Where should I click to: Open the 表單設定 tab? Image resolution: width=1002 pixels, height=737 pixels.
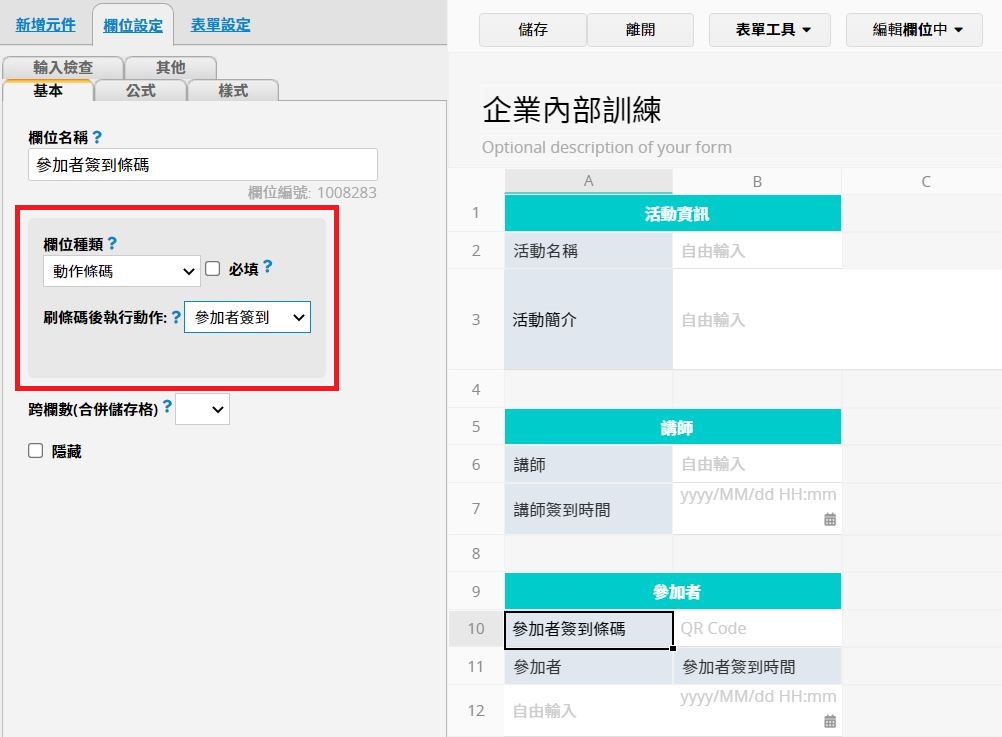coord(220,25)
